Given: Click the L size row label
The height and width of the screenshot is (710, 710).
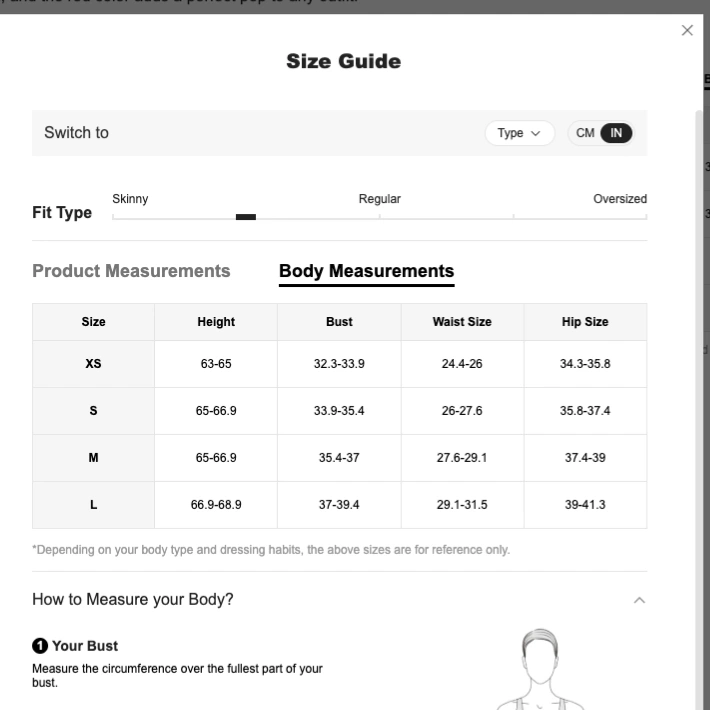Looking at the screenshot, I should pos(93,505).
